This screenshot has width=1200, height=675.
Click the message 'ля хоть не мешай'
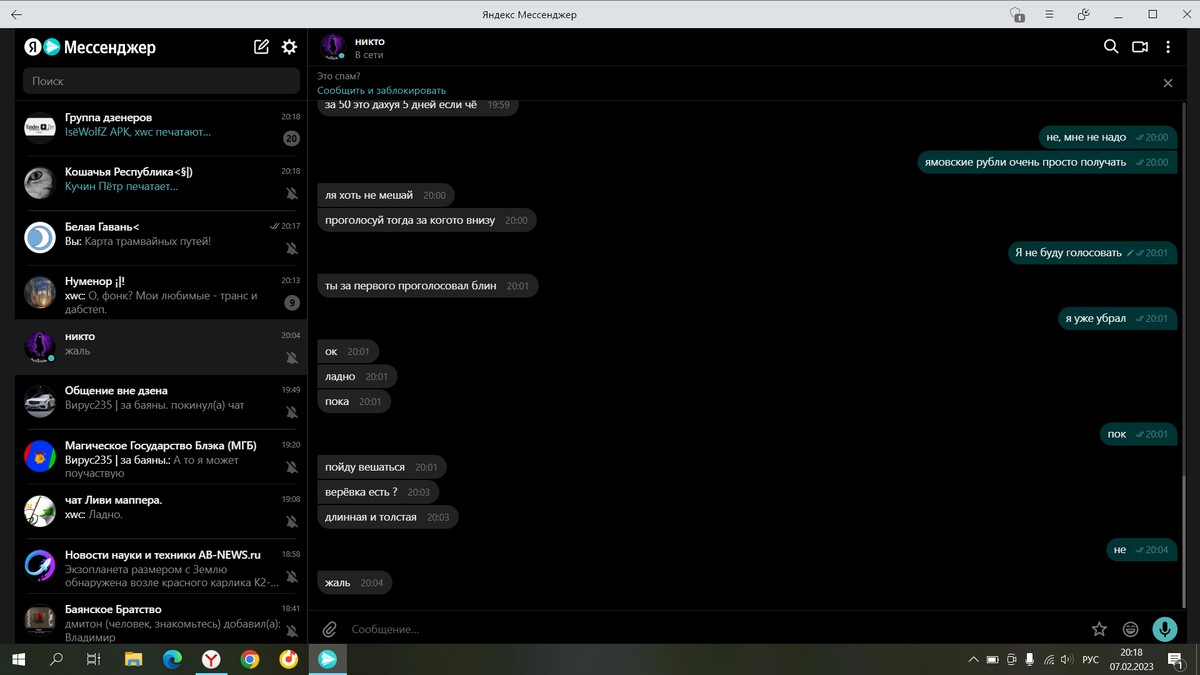coord(386,195)
